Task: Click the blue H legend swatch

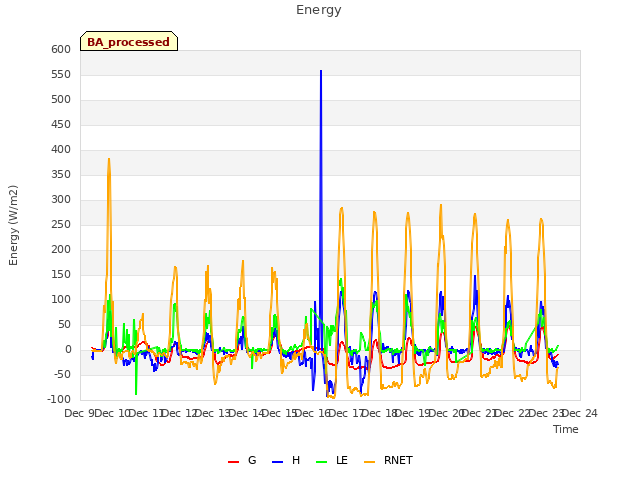Action: click(277, 462)
